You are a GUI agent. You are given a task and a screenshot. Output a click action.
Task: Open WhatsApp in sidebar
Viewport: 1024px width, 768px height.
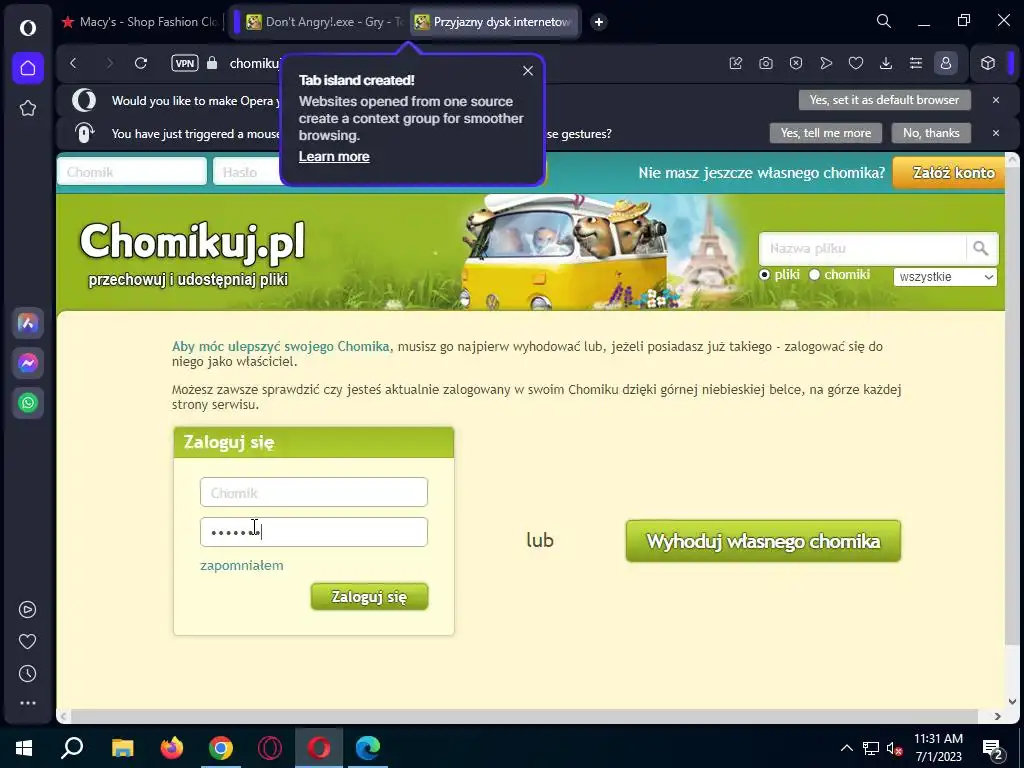pyautogui.click(x=27, y=403)
